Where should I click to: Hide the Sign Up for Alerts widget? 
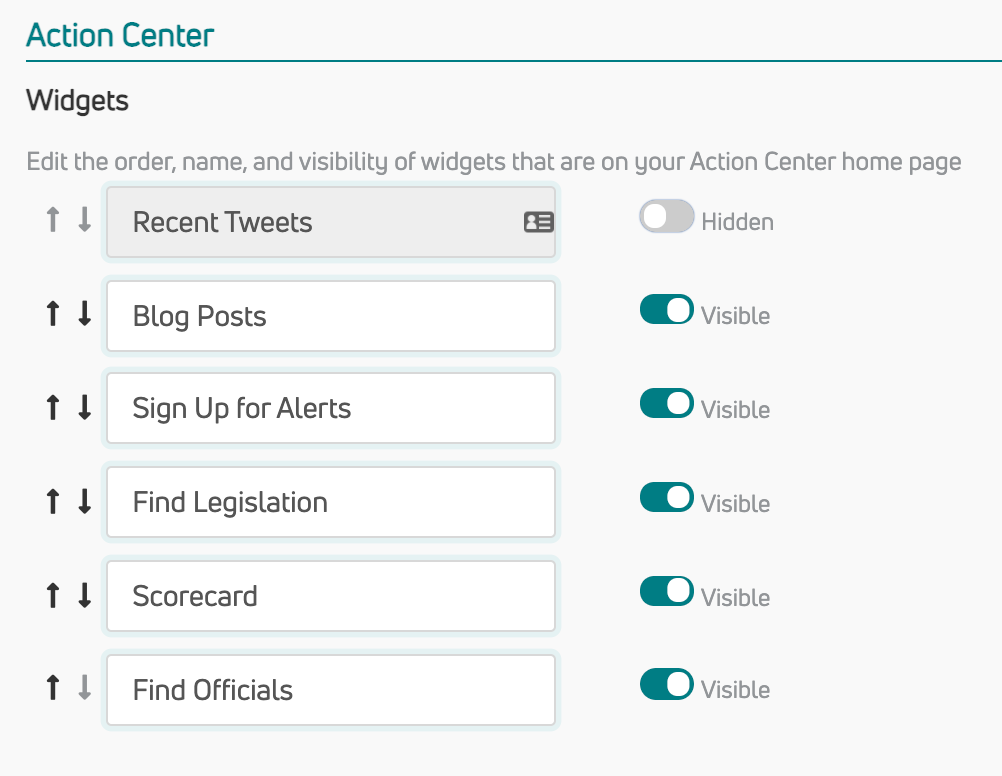pos(667,404)
